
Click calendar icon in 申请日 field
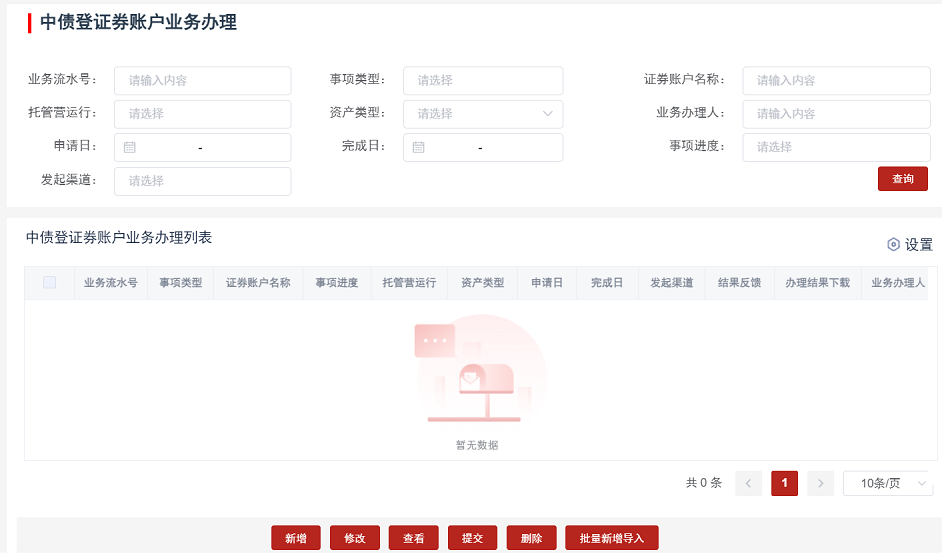(130, 148)
